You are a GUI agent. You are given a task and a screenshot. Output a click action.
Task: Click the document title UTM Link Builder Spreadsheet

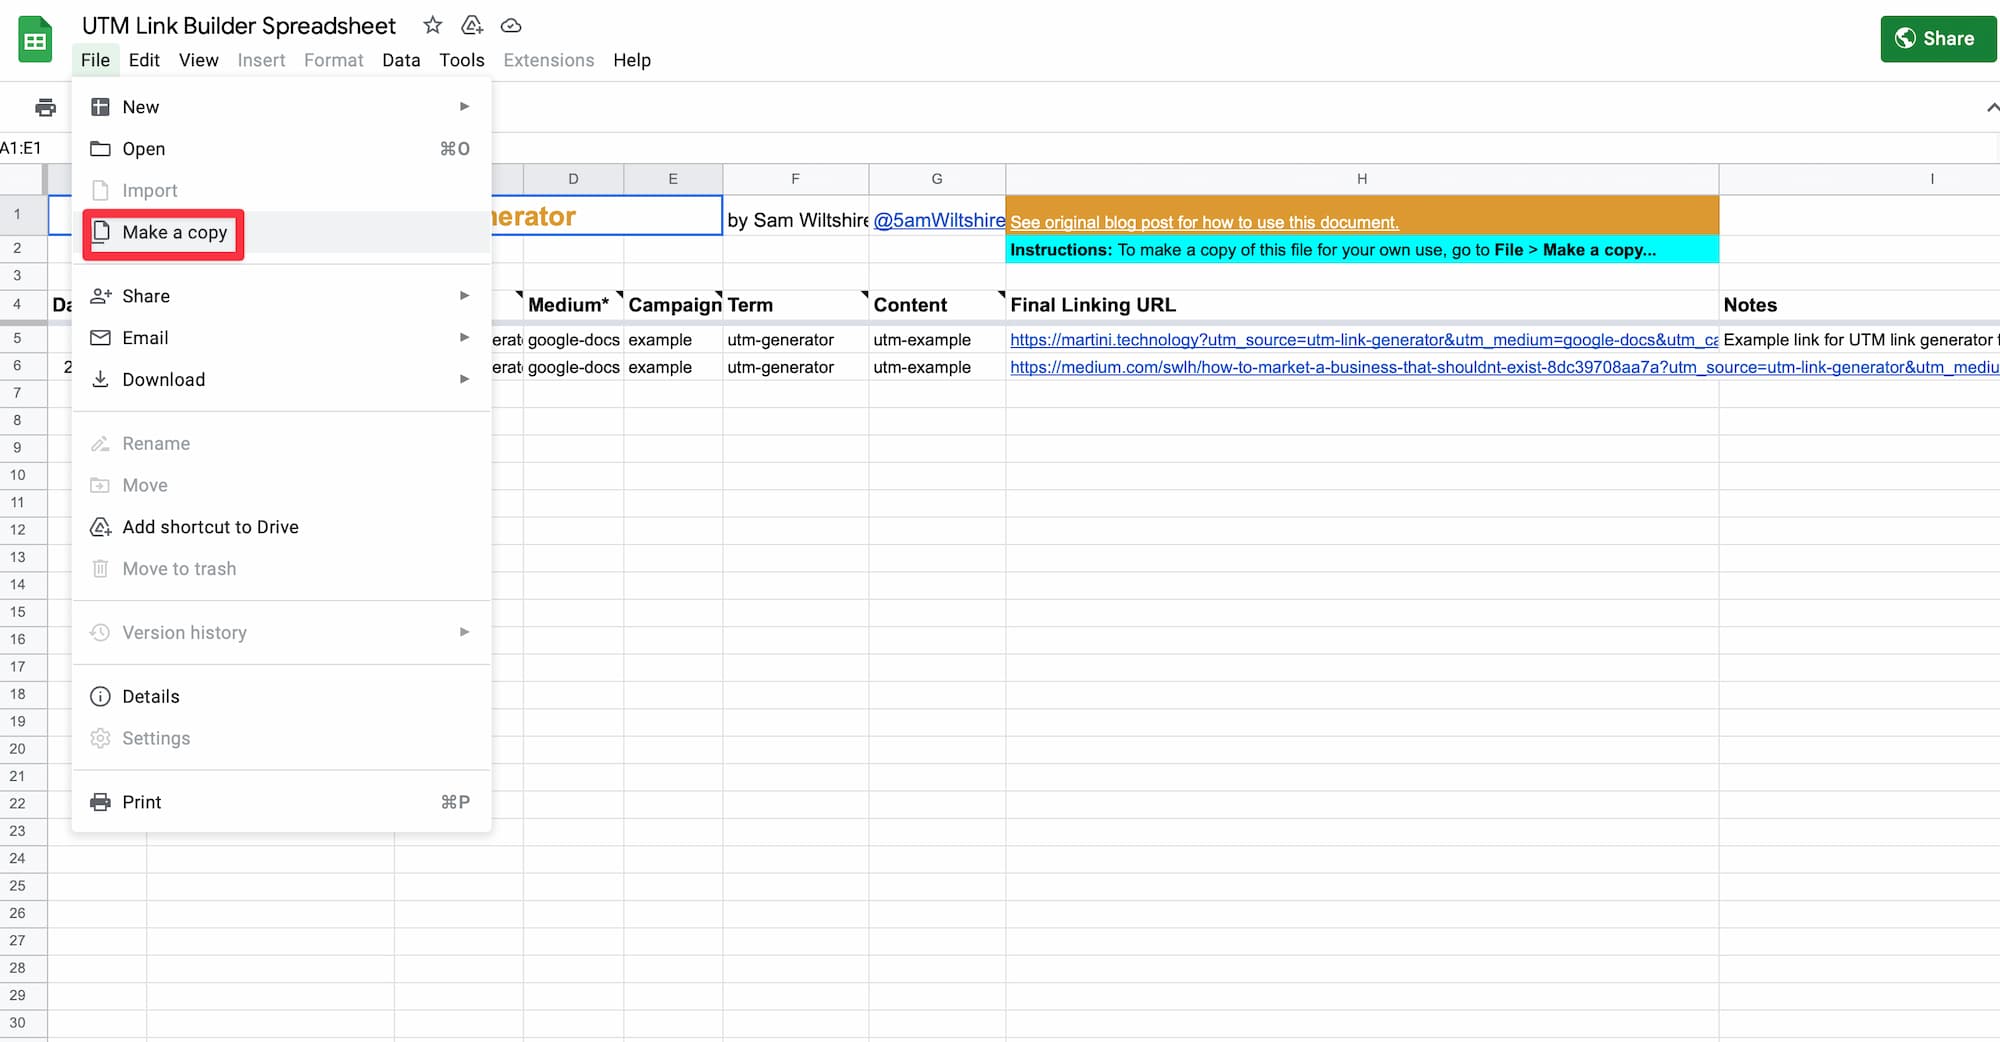pos(239,26)
